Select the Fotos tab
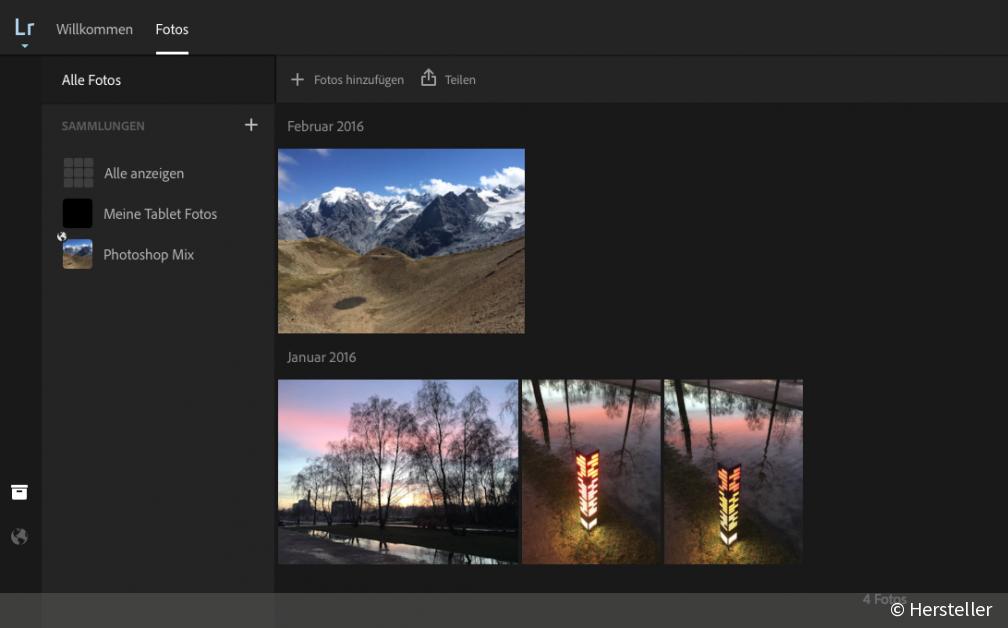The height and width of the screenshot is (628, 1008). click(x=171, y=29)
